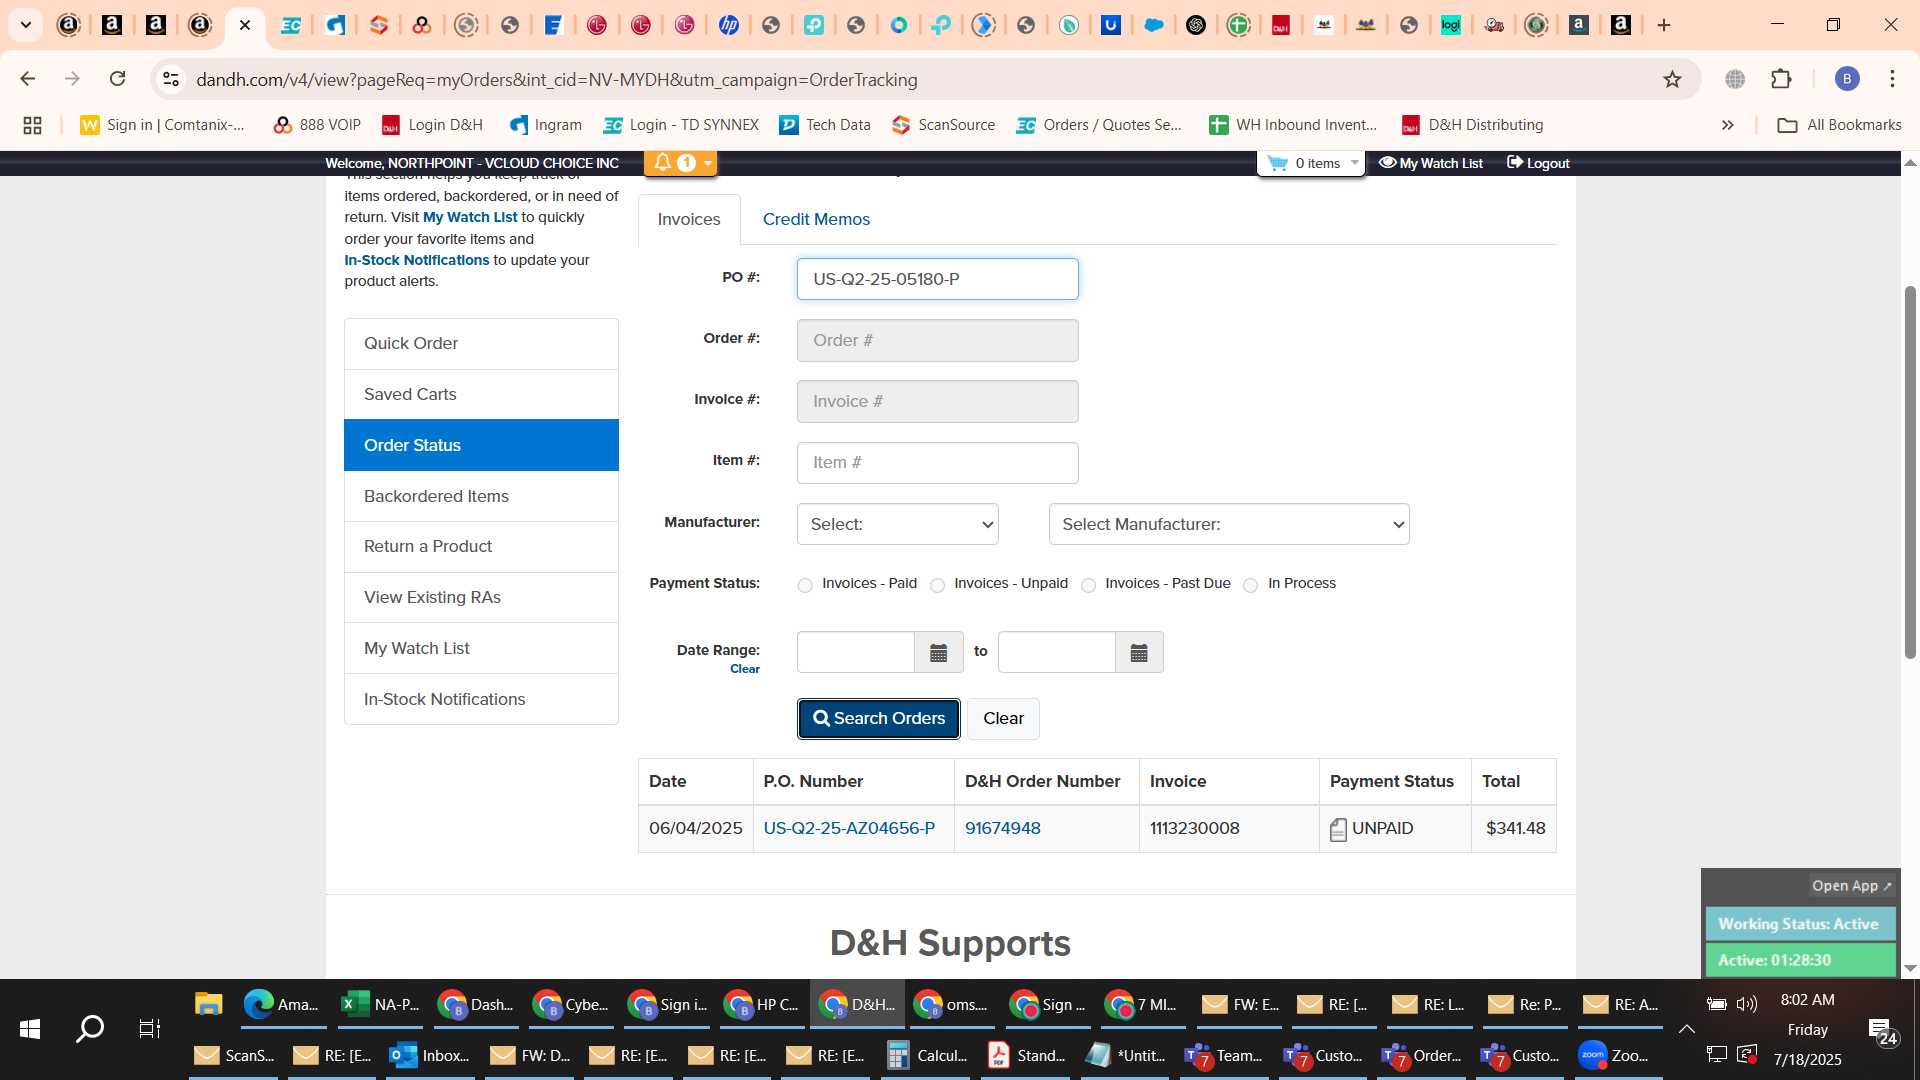Open Quick Order in the sidebar

(481, 343)
